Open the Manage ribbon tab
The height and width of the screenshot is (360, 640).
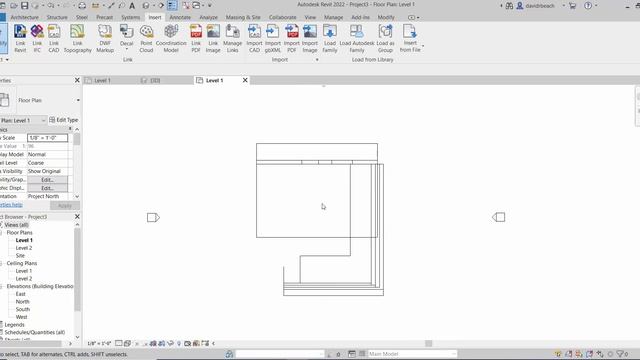click(333, 18)
